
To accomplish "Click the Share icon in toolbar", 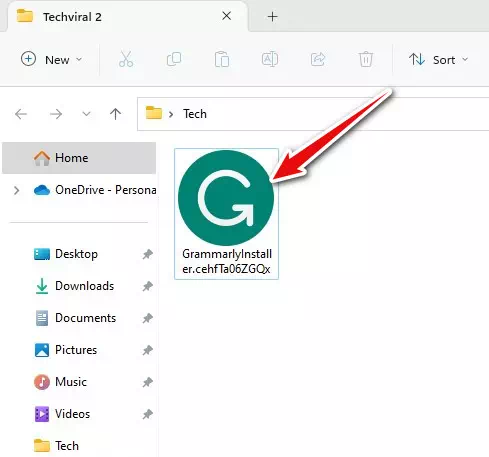I will coord(318,60).
